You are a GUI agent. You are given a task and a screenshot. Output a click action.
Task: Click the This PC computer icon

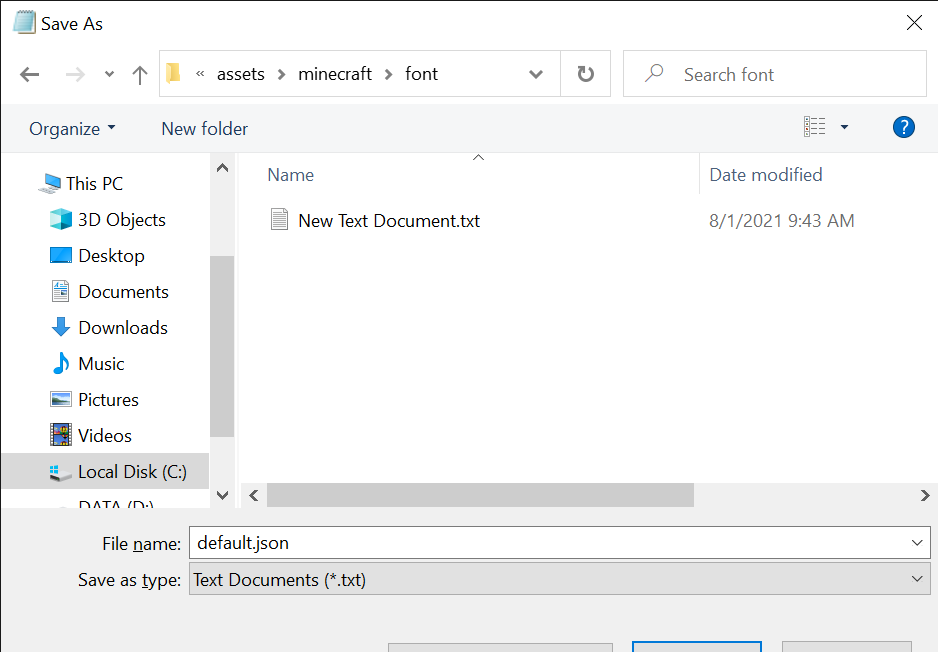(x=50, y=183)
